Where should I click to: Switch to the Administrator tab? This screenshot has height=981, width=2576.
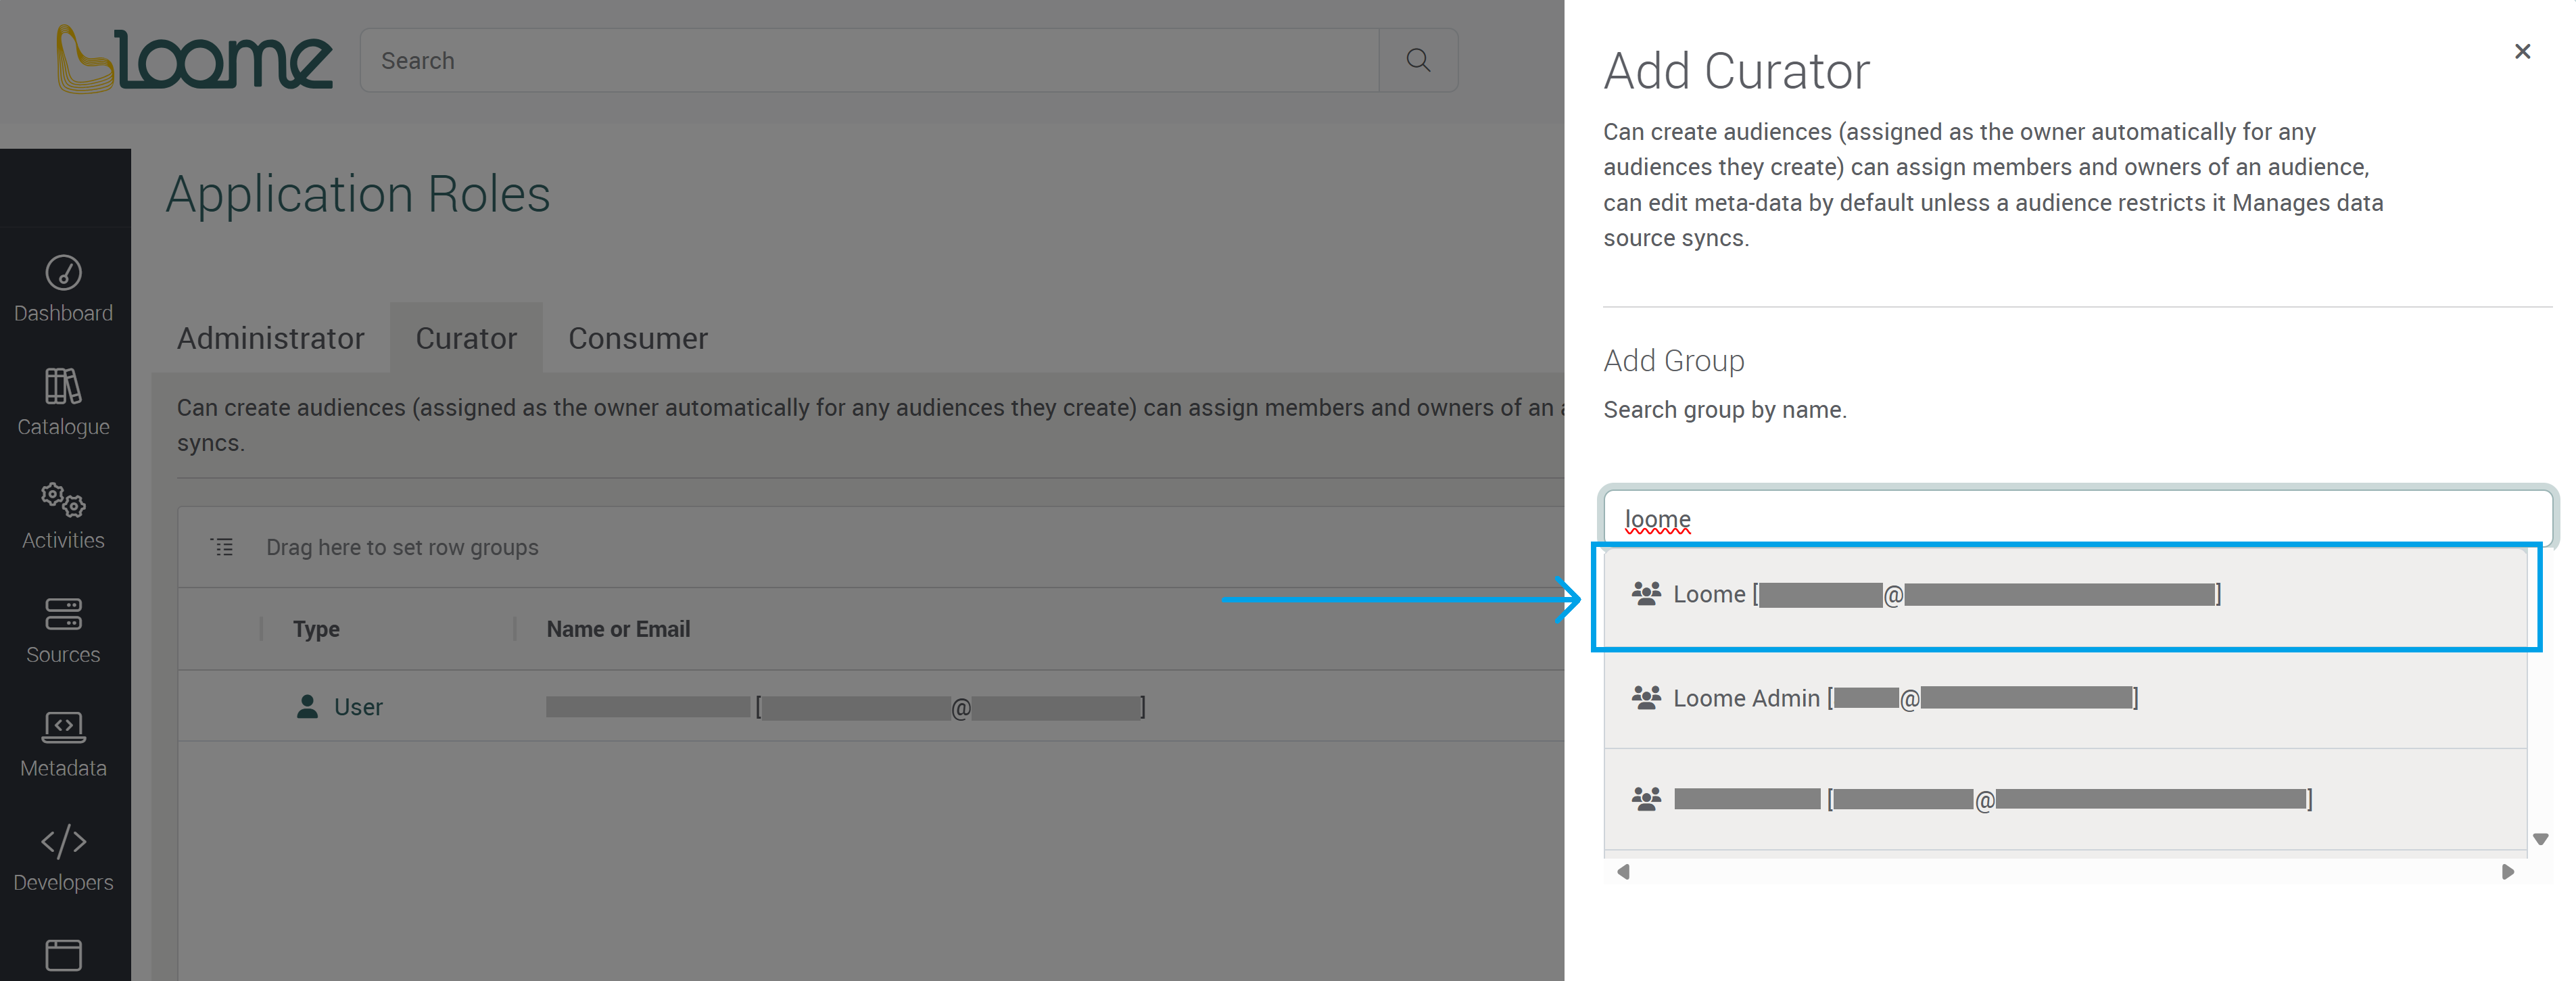[x=271, y=338]
